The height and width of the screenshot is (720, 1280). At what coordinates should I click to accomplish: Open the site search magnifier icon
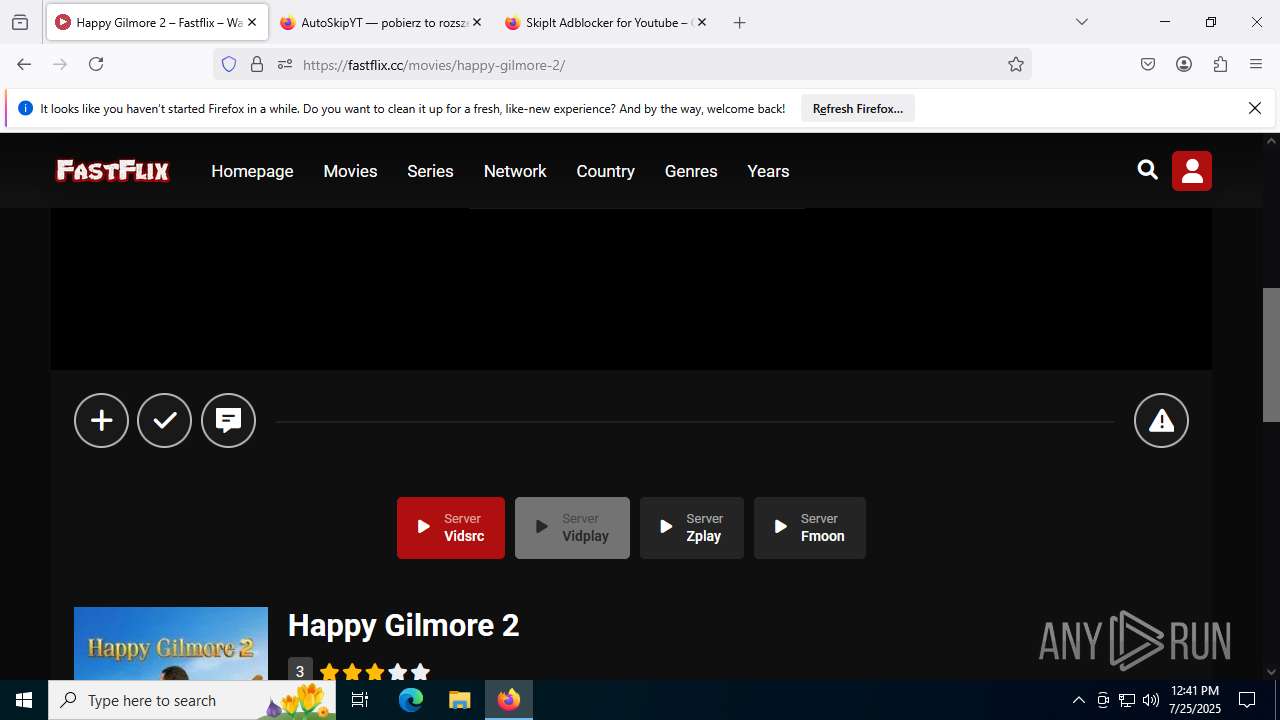point(1148,170)
